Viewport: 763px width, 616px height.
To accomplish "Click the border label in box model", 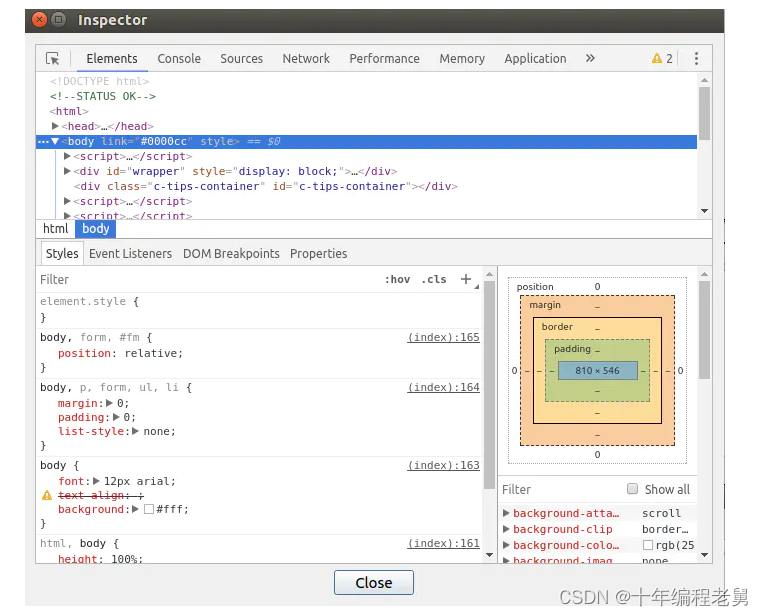I will click(x=557, y=327).
